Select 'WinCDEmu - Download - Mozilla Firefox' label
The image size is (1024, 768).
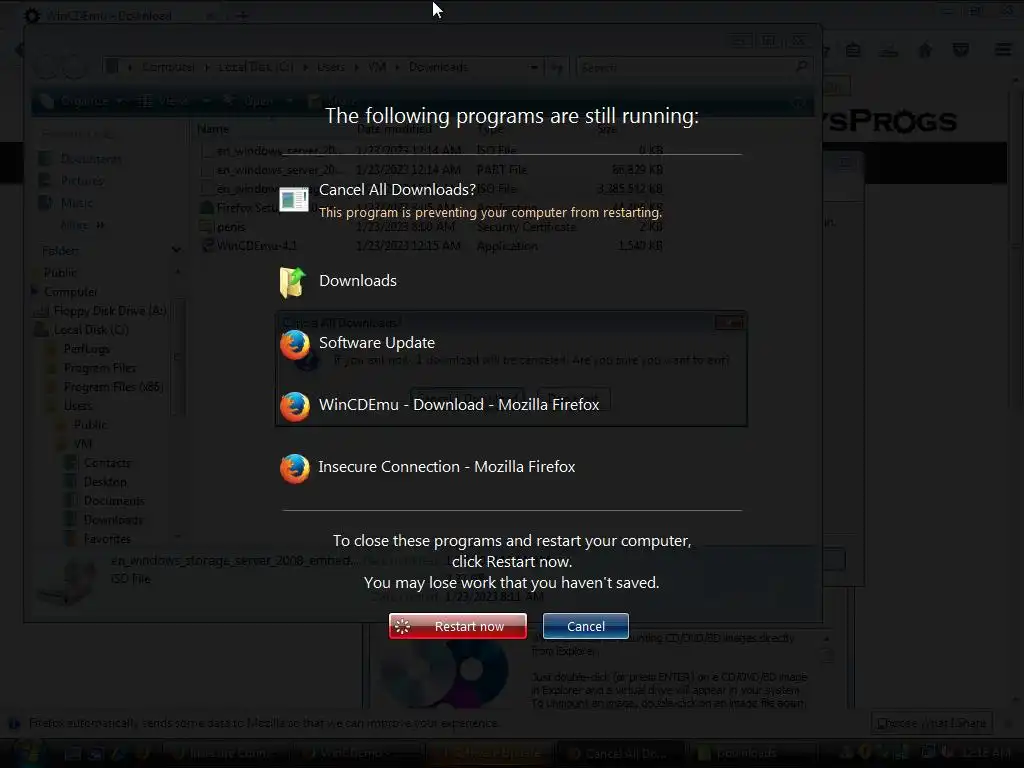459,405
